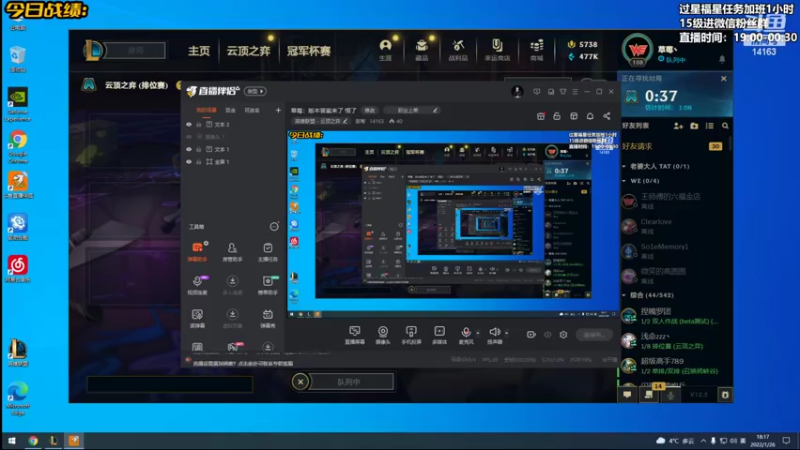Image resolution: width=800 pixels, height=450 pixels.
Task: Add 摄像头 camera source
Action: coord(383,335)
